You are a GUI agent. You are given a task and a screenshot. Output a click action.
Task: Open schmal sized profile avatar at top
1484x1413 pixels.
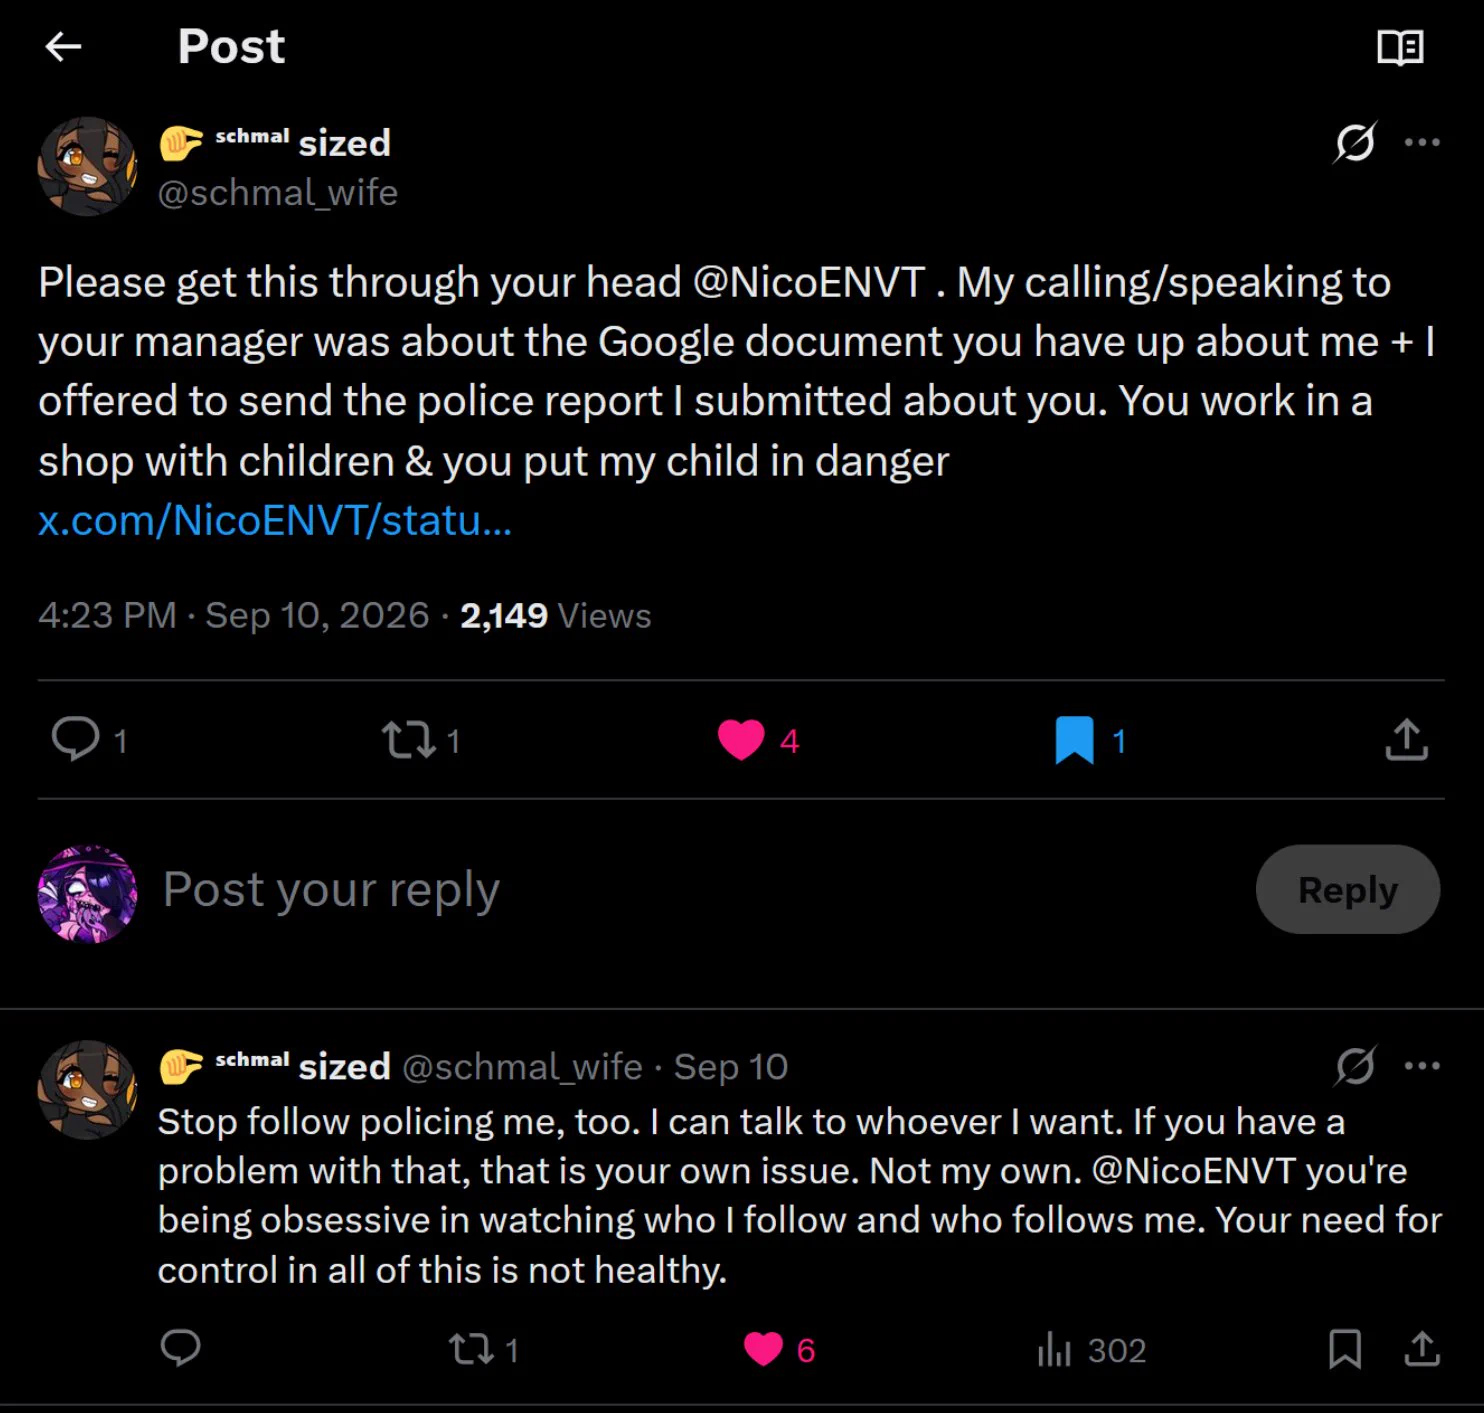pos(88,166)
